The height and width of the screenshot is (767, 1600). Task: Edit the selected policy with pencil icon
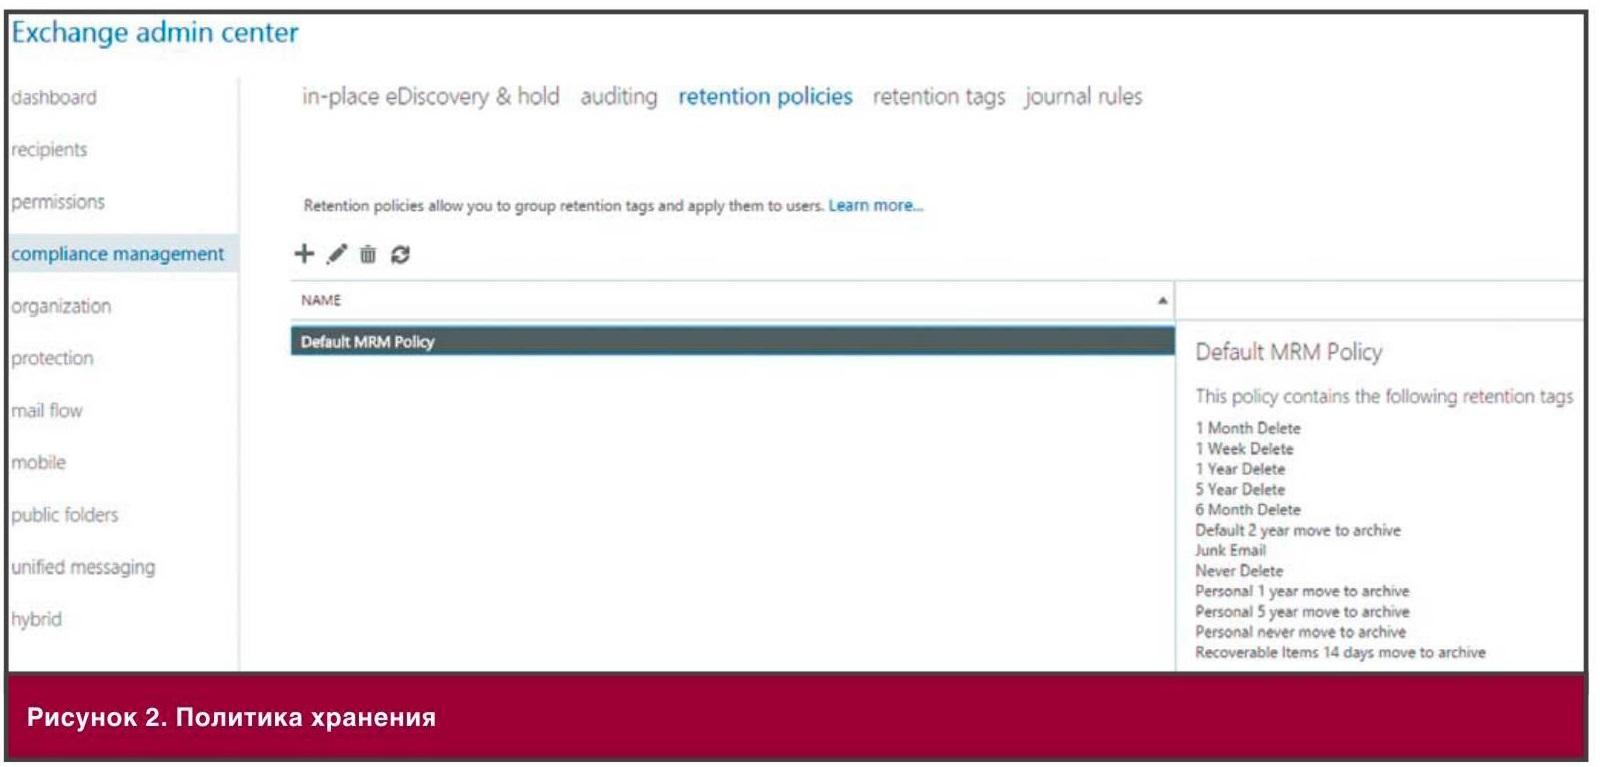click(337, 254)
